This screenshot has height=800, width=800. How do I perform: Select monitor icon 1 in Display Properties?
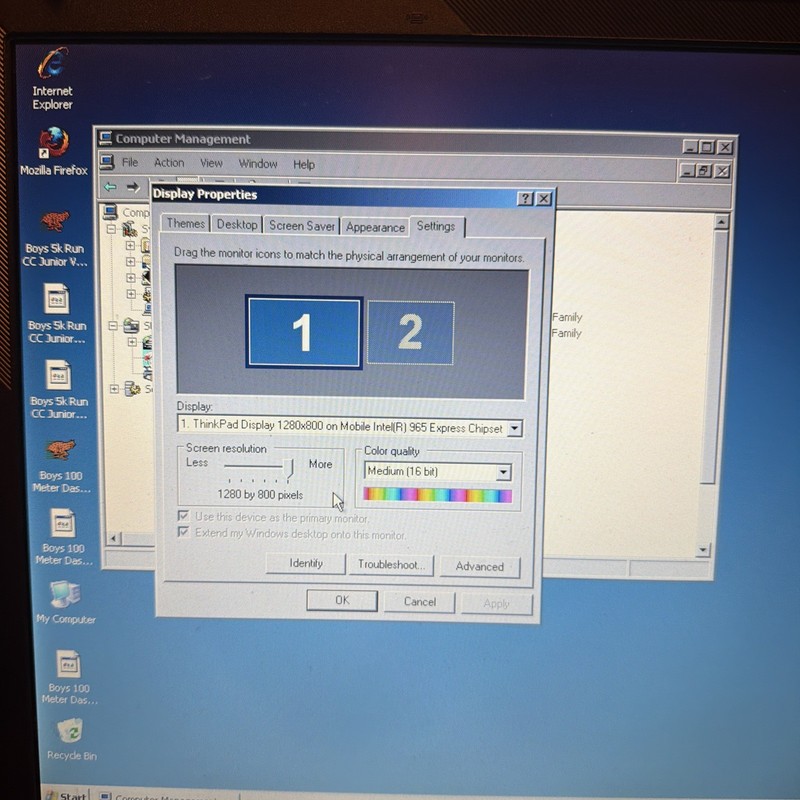305,332
